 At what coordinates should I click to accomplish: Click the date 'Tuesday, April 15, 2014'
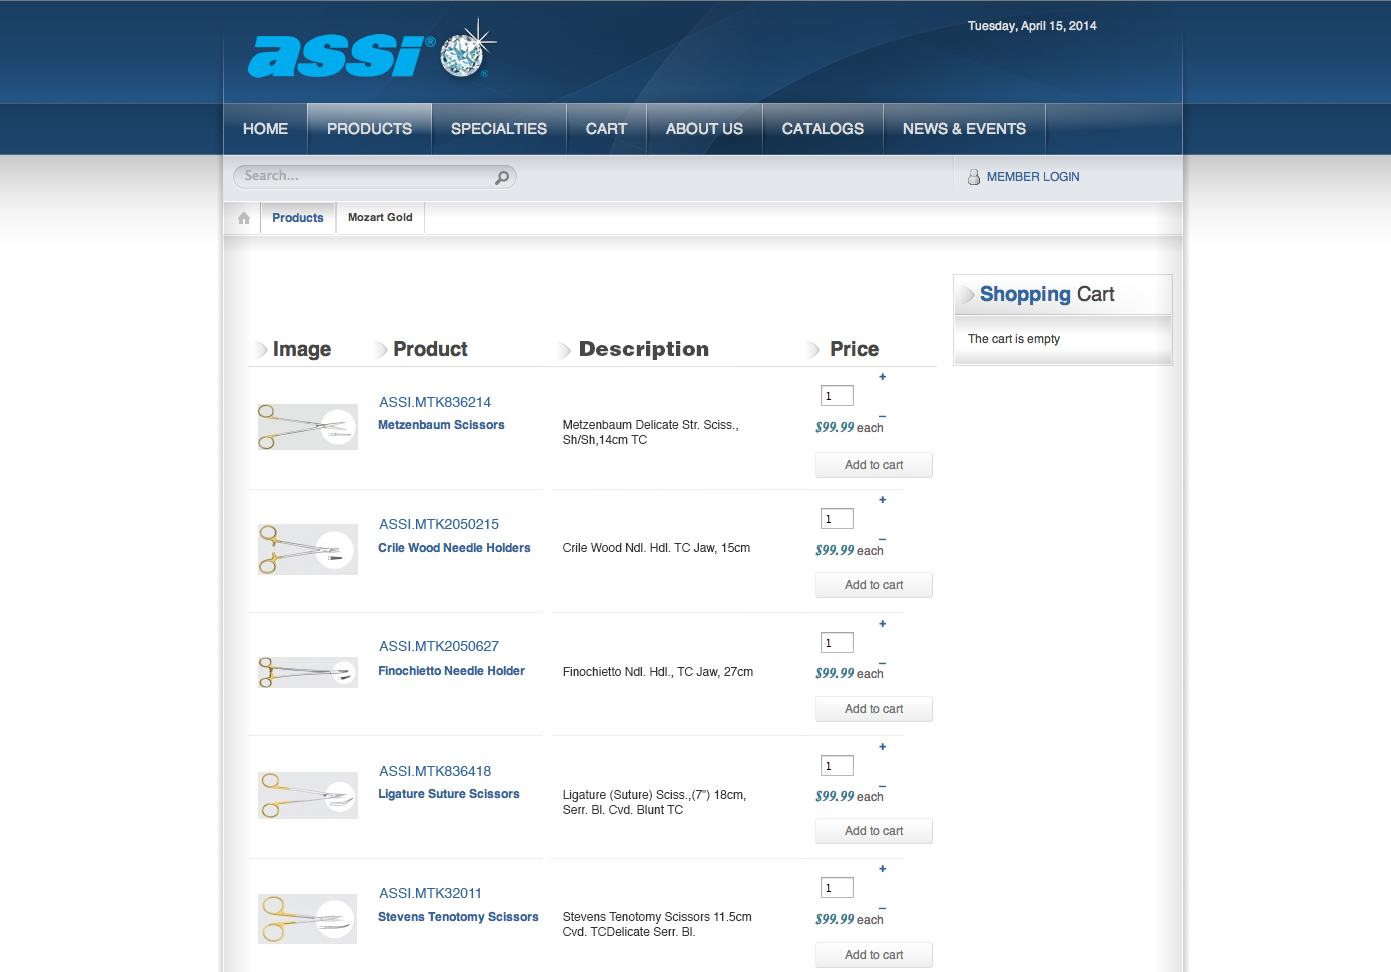point(1032,26)
